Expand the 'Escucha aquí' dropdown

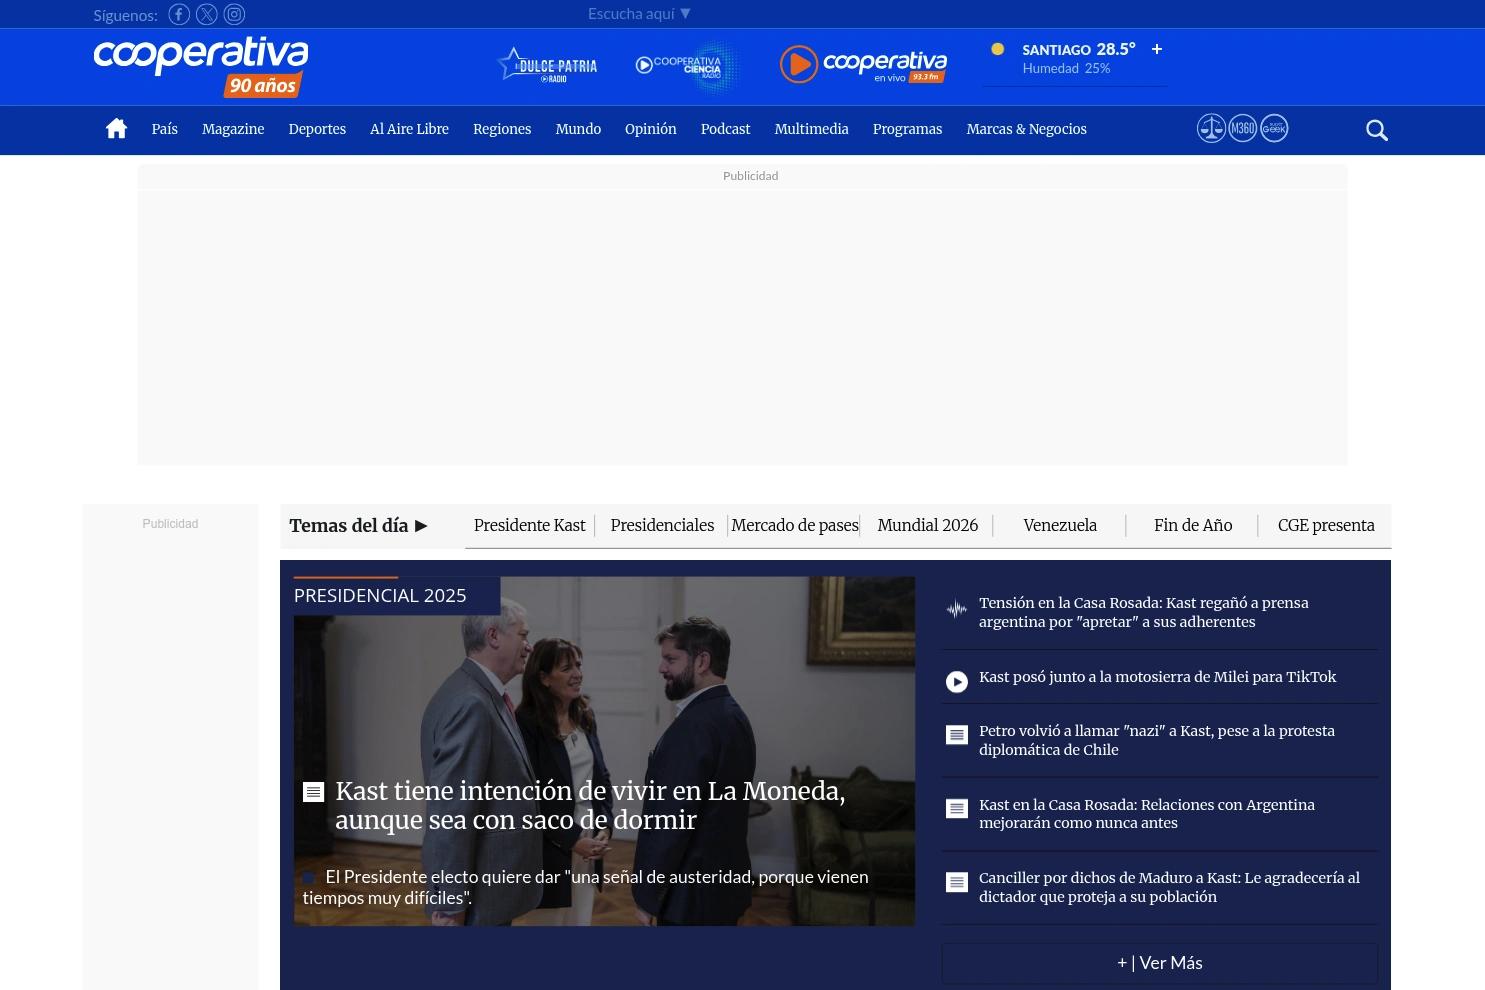(639, 13)
